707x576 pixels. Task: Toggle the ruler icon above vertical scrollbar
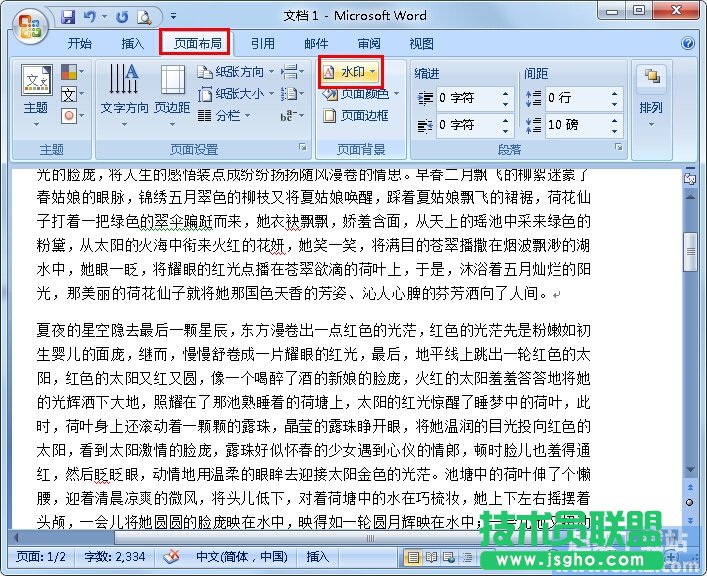pyautogui.click(x=690, y=178)
